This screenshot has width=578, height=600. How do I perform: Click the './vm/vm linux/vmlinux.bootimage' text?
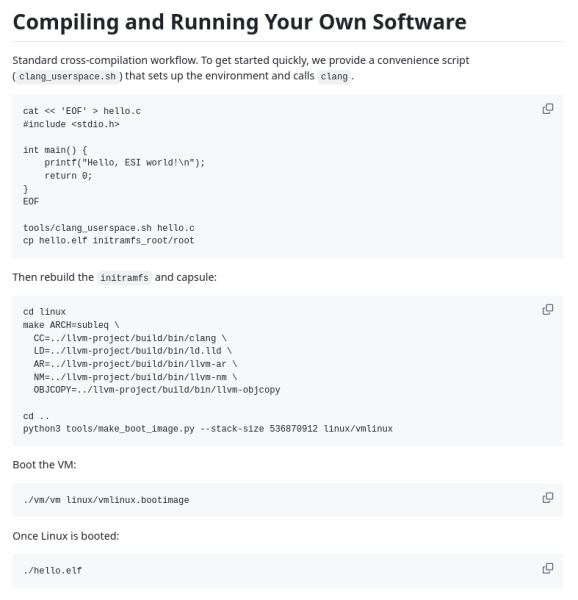(106, 501)
